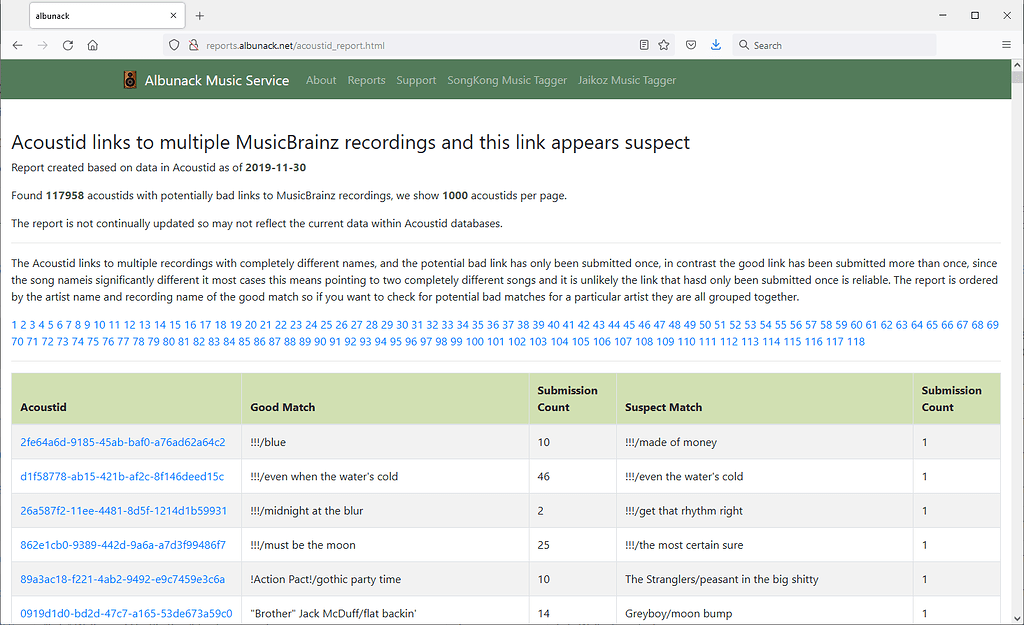Open the Reports menu item

coord(366,80)
